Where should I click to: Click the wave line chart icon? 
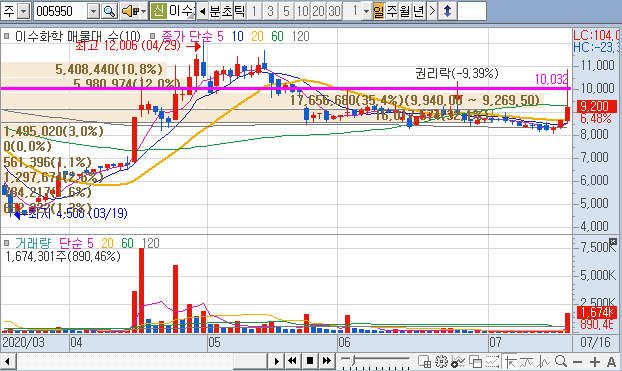tap(543, 361)
